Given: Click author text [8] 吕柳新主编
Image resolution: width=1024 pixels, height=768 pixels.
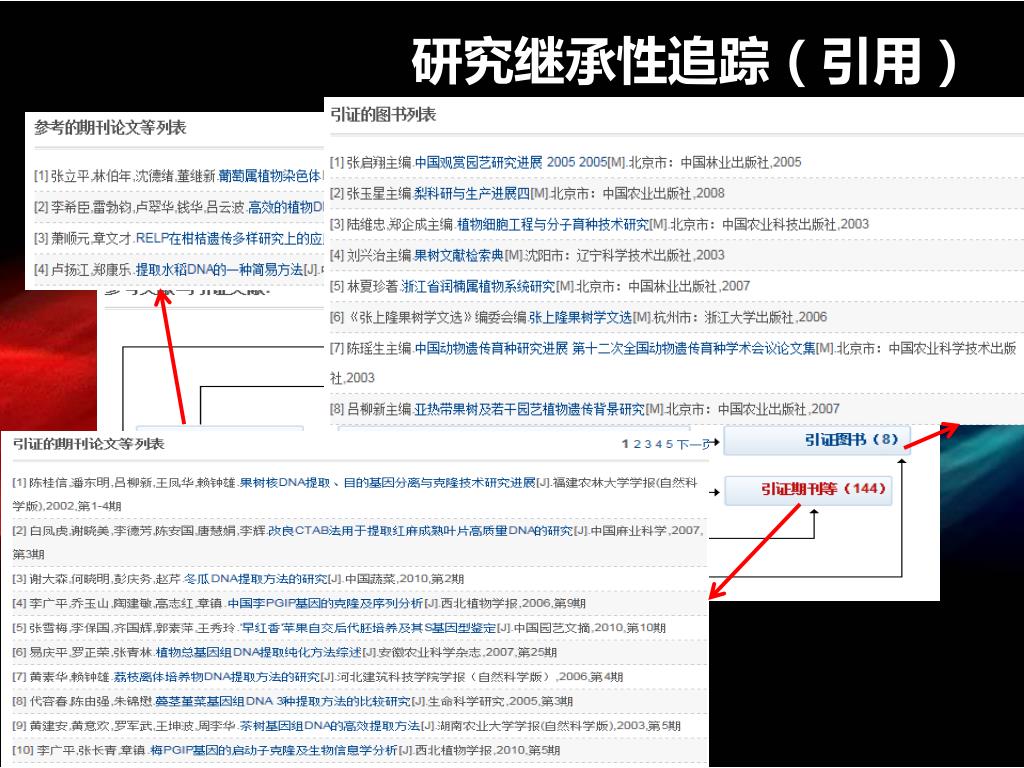Looking at the screenshot, I should pos(370,409).
